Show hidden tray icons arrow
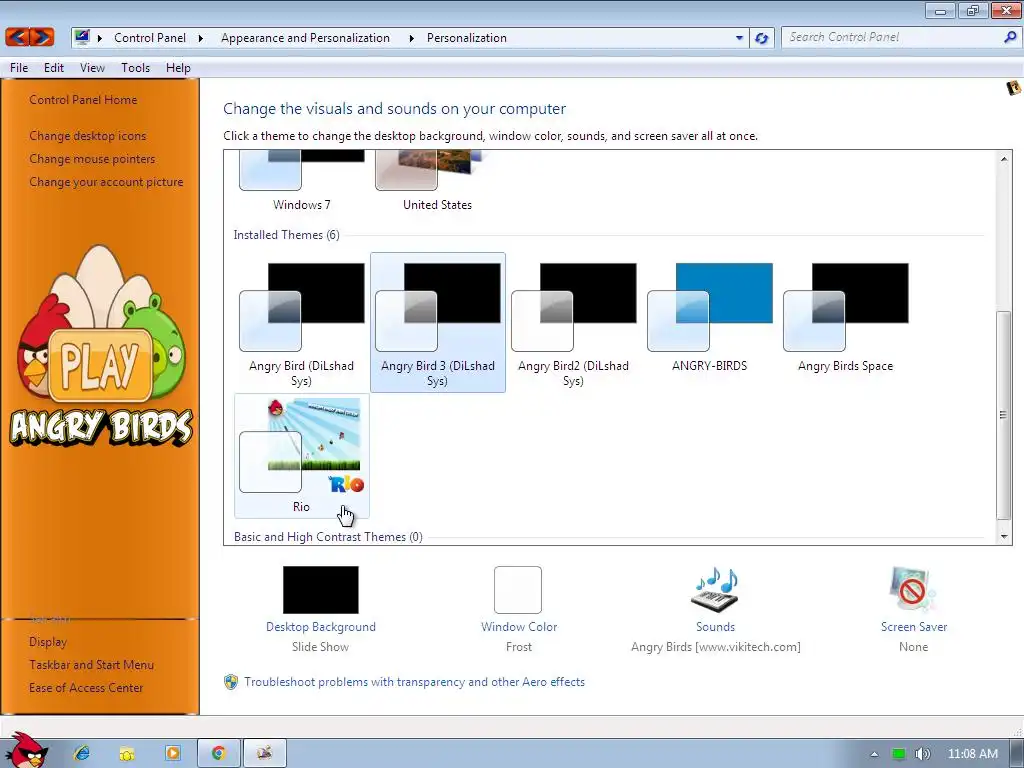Viewport: 1024px width, 768px height. click(x=874, y=754)
